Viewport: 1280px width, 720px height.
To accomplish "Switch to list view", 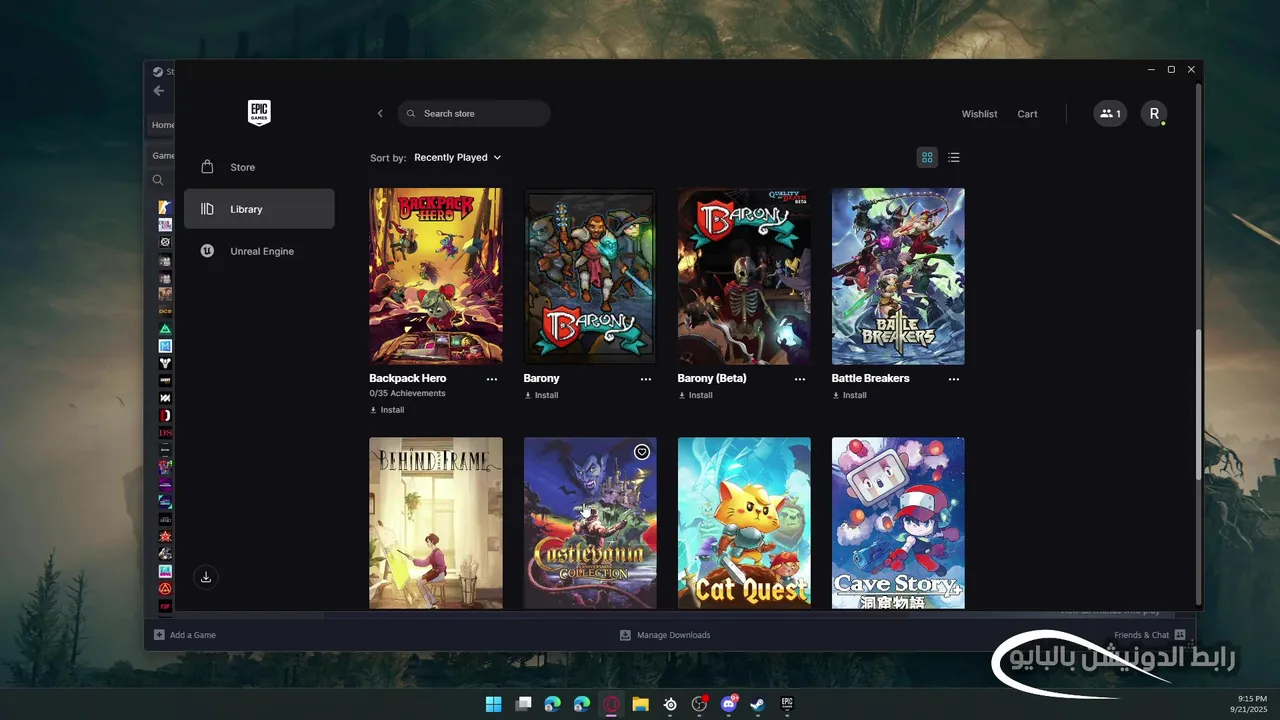I will (x=954, y=157).
